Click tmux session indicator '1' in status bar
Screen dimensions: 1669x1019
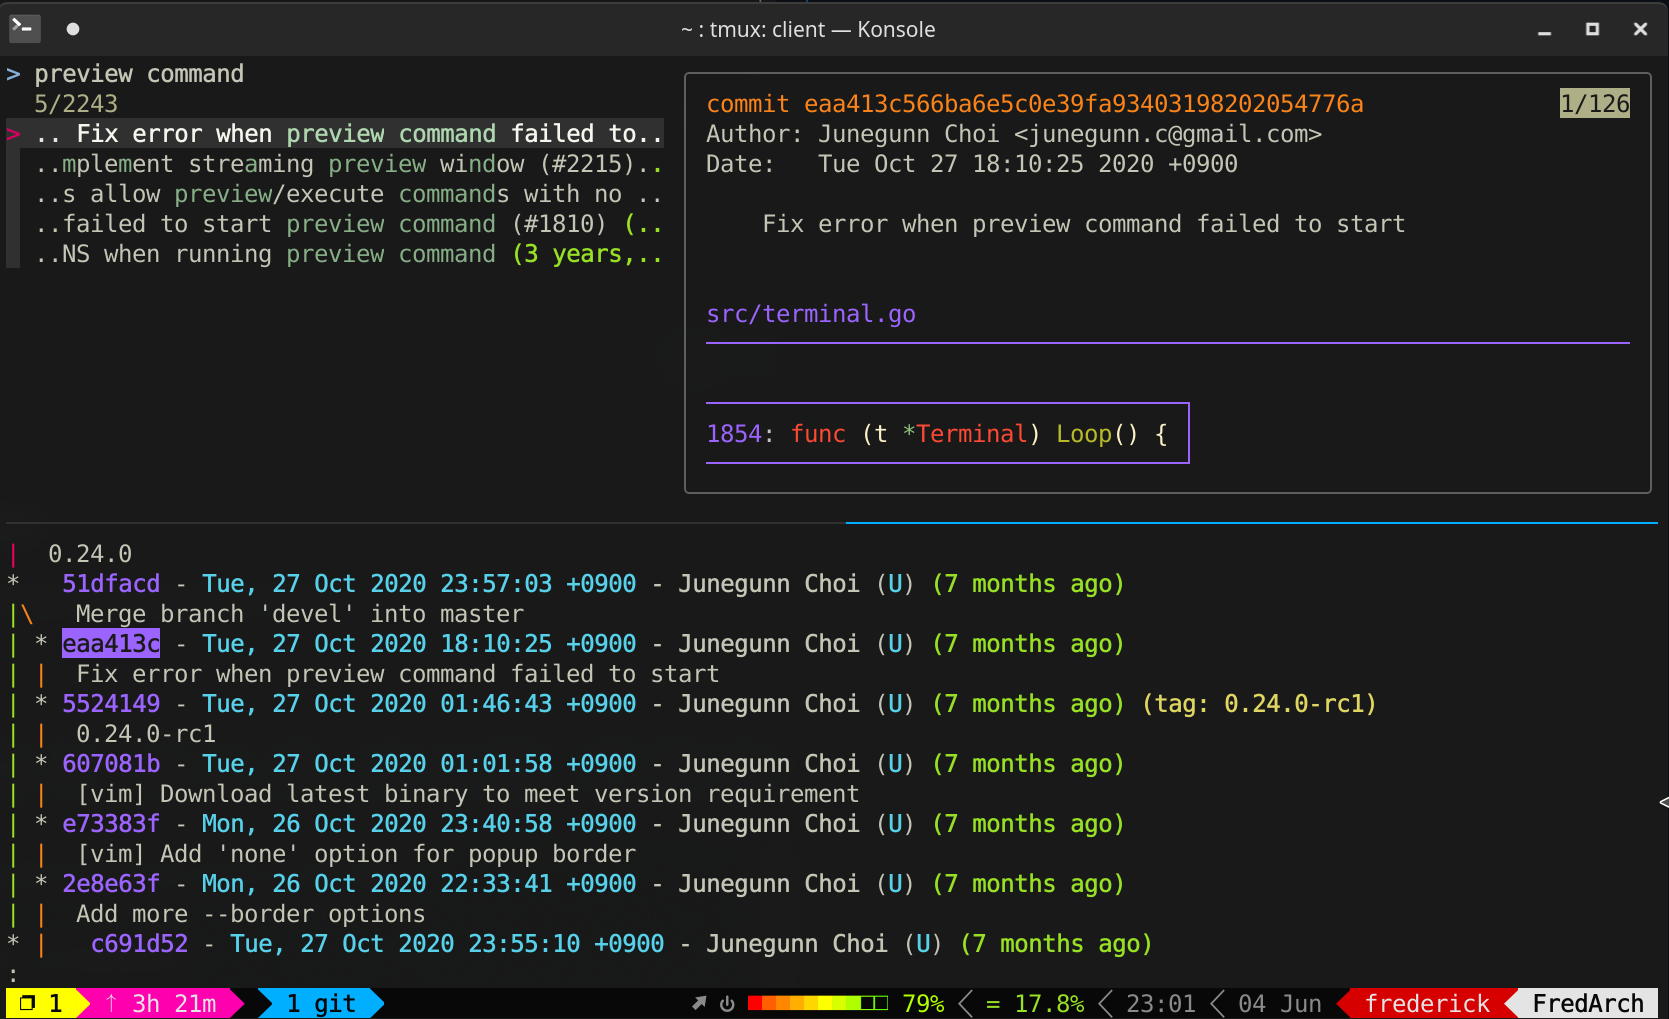pos(41,1003)
